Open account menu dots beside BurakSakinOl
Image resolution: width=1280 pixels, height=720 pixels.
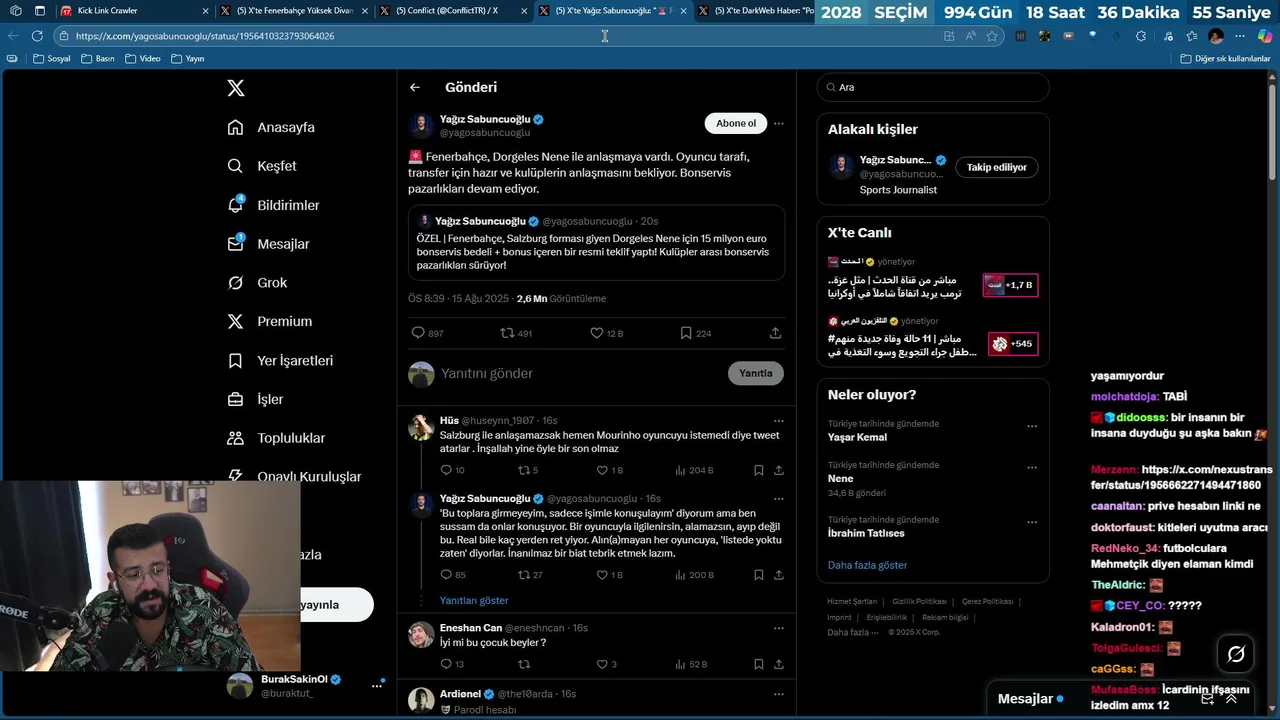click(x=377, y=685)
